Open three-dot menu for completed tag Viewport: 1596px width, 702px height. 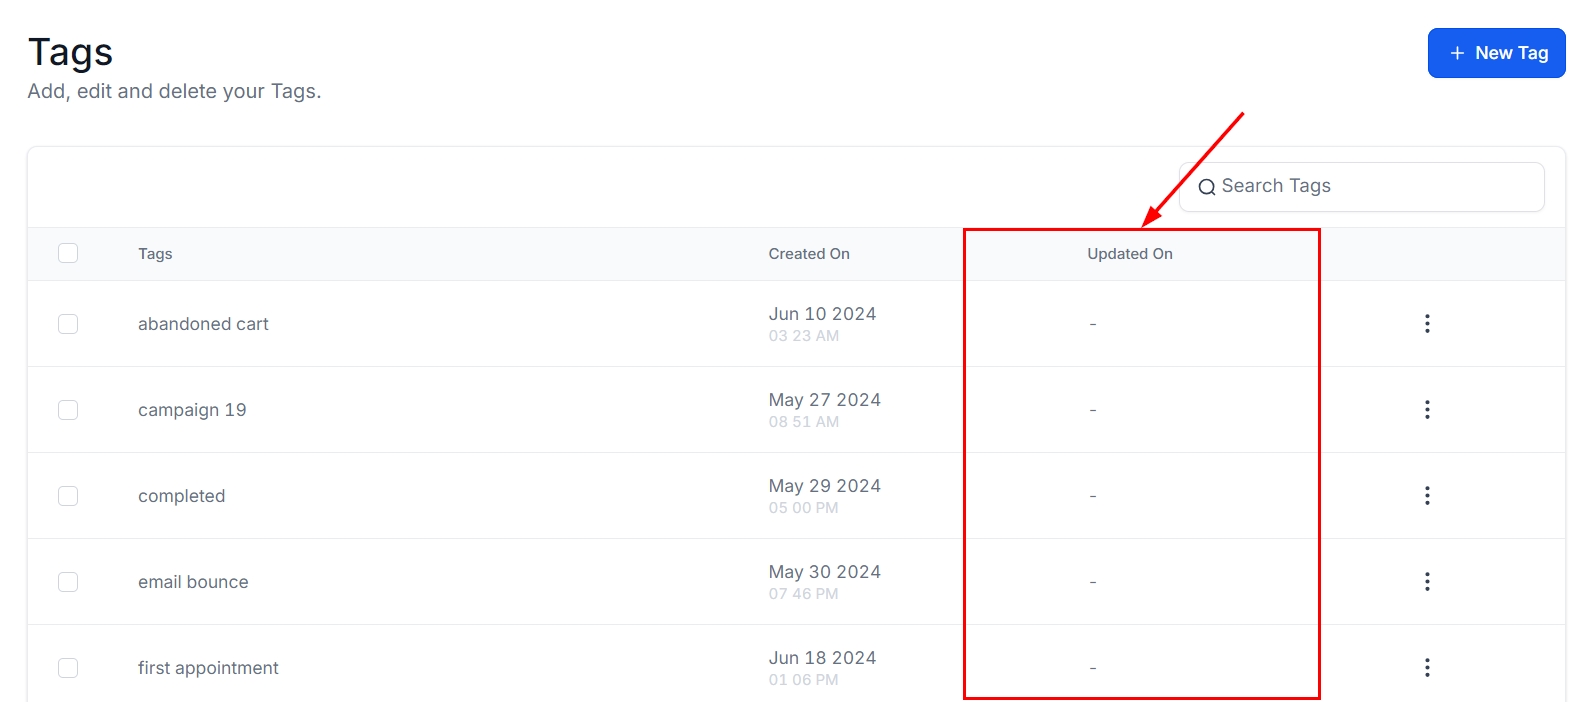pyautogui.click(x=1427, y=495)
